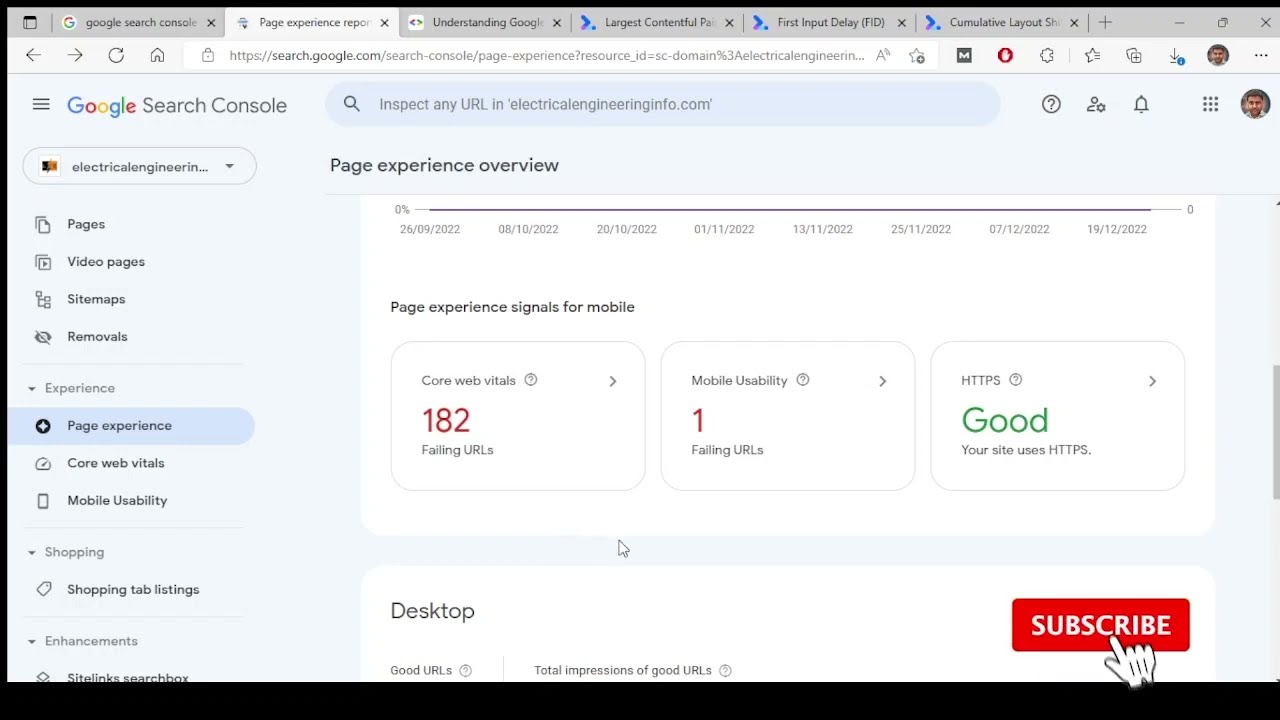
Task: Open Sitemaps in the sidebar
Action: point(96,299)
